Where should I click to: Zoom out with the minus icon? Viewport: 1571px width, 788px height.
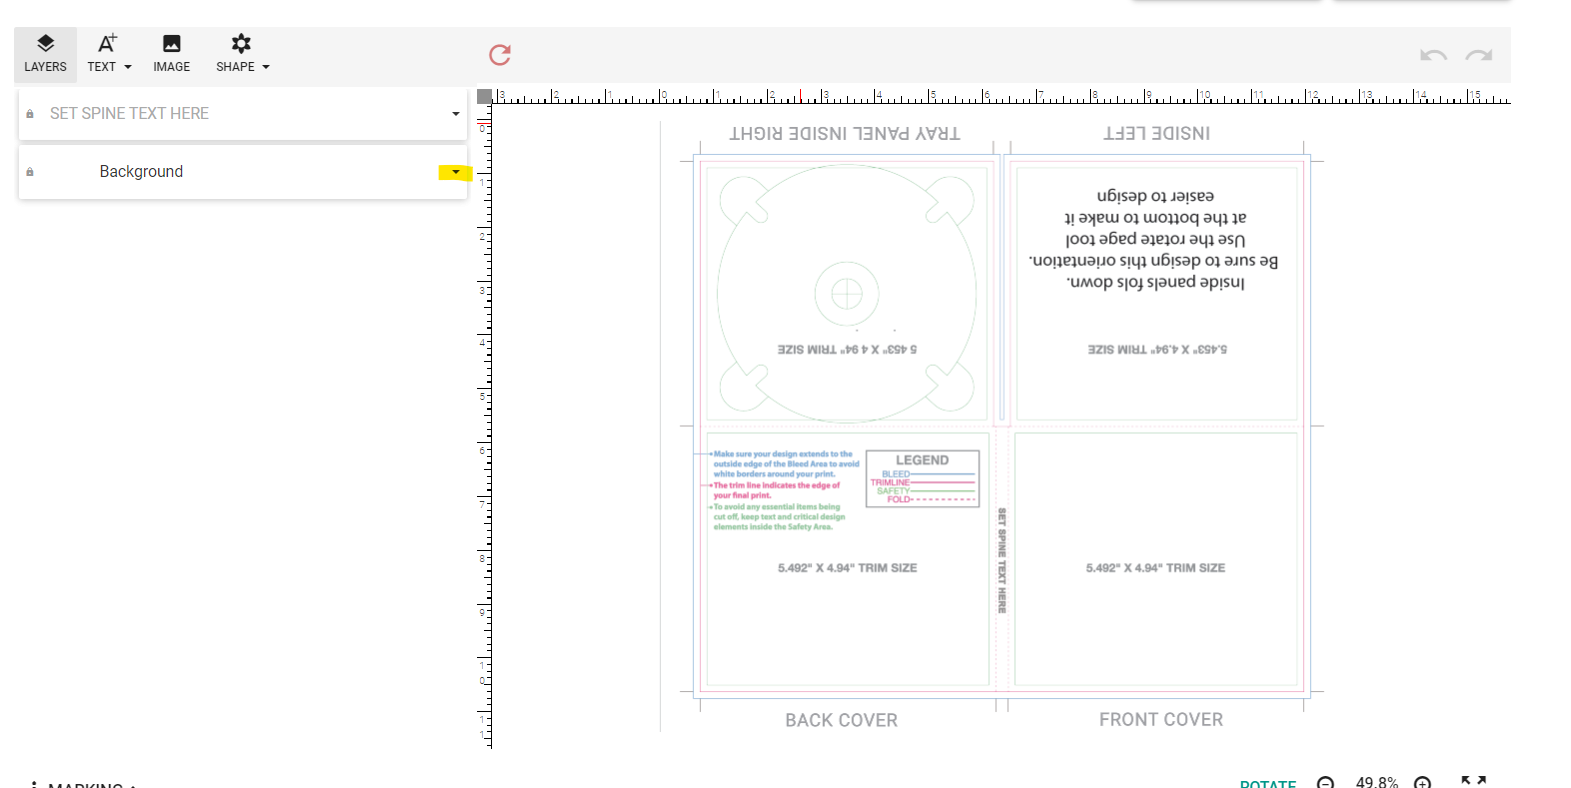[1325, 782]
